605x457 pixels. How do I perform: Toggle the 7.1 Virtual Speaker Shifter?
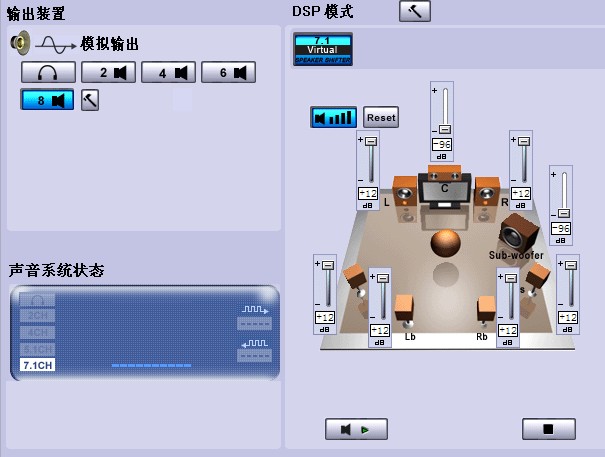(x=323, y=49)
